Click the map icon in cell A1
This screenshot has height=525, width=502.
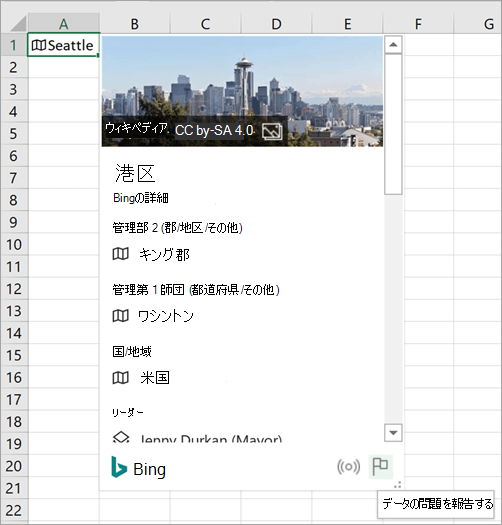click(39, 45)
